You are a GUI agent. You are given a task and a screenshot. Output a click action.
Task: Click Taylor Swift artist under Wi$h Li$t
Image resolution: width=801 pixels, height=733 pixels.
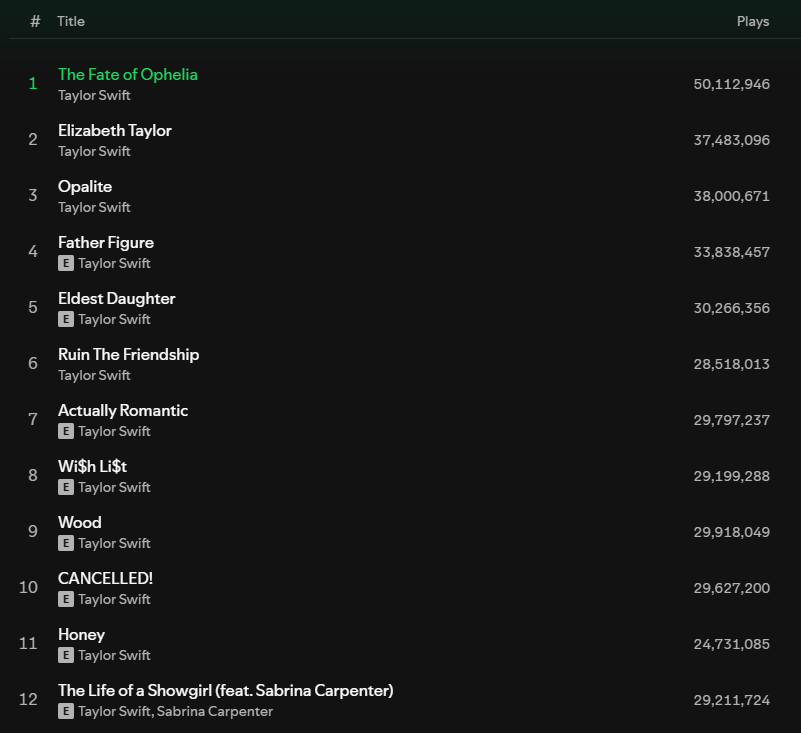(x=114, y=487)
